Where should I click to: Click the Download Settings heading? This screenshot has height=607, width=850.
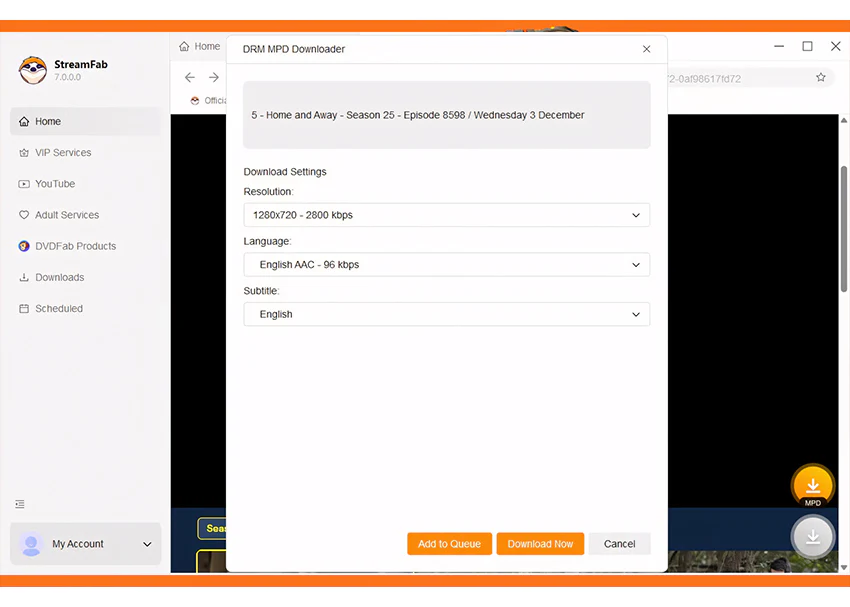point(285,172)
